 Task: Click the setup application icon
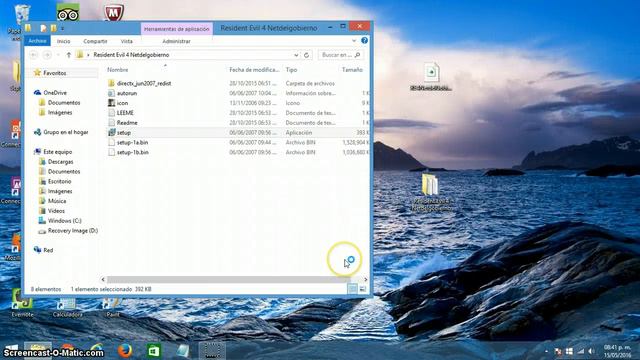(111, 132)
